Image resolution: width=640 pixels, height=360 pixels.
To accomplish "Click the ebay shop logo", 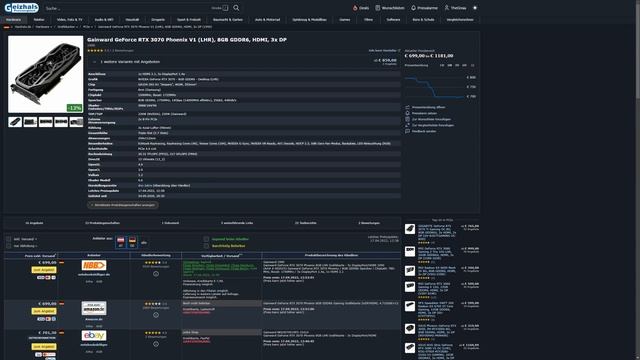I will tap(94, 336).
